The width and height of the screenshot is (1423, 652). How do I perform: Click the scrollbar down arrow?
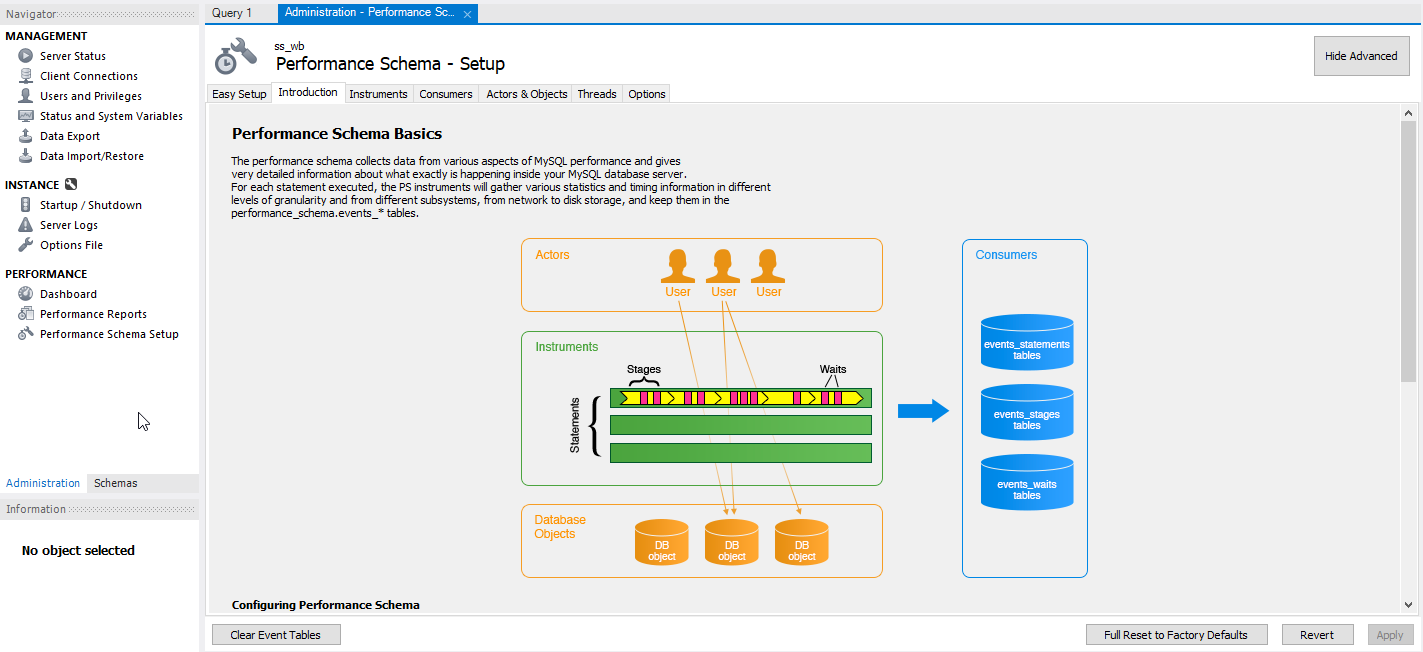(1408, 605)
